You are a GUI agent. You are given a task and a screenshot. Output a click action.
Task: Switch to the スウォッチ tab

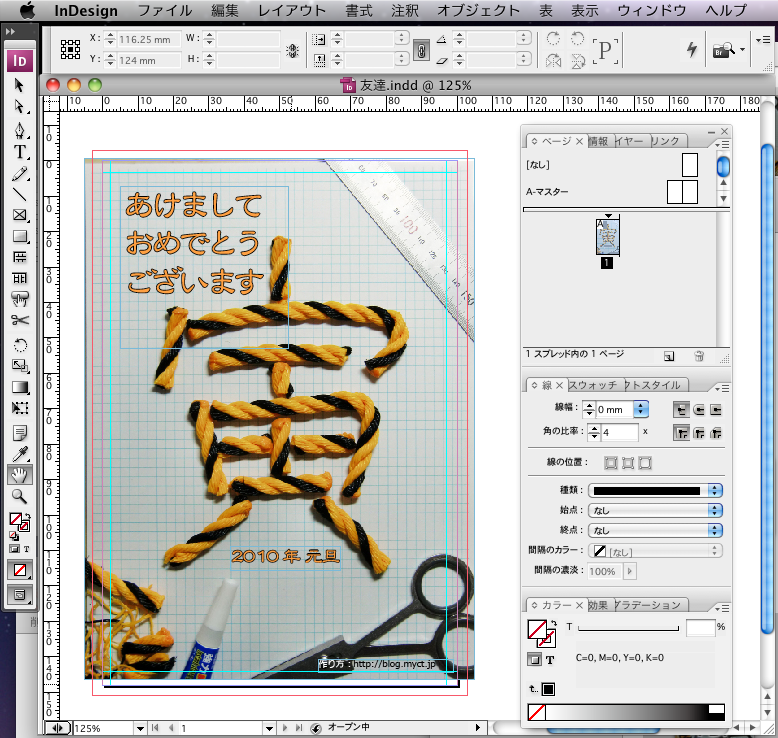pos(593,385)
